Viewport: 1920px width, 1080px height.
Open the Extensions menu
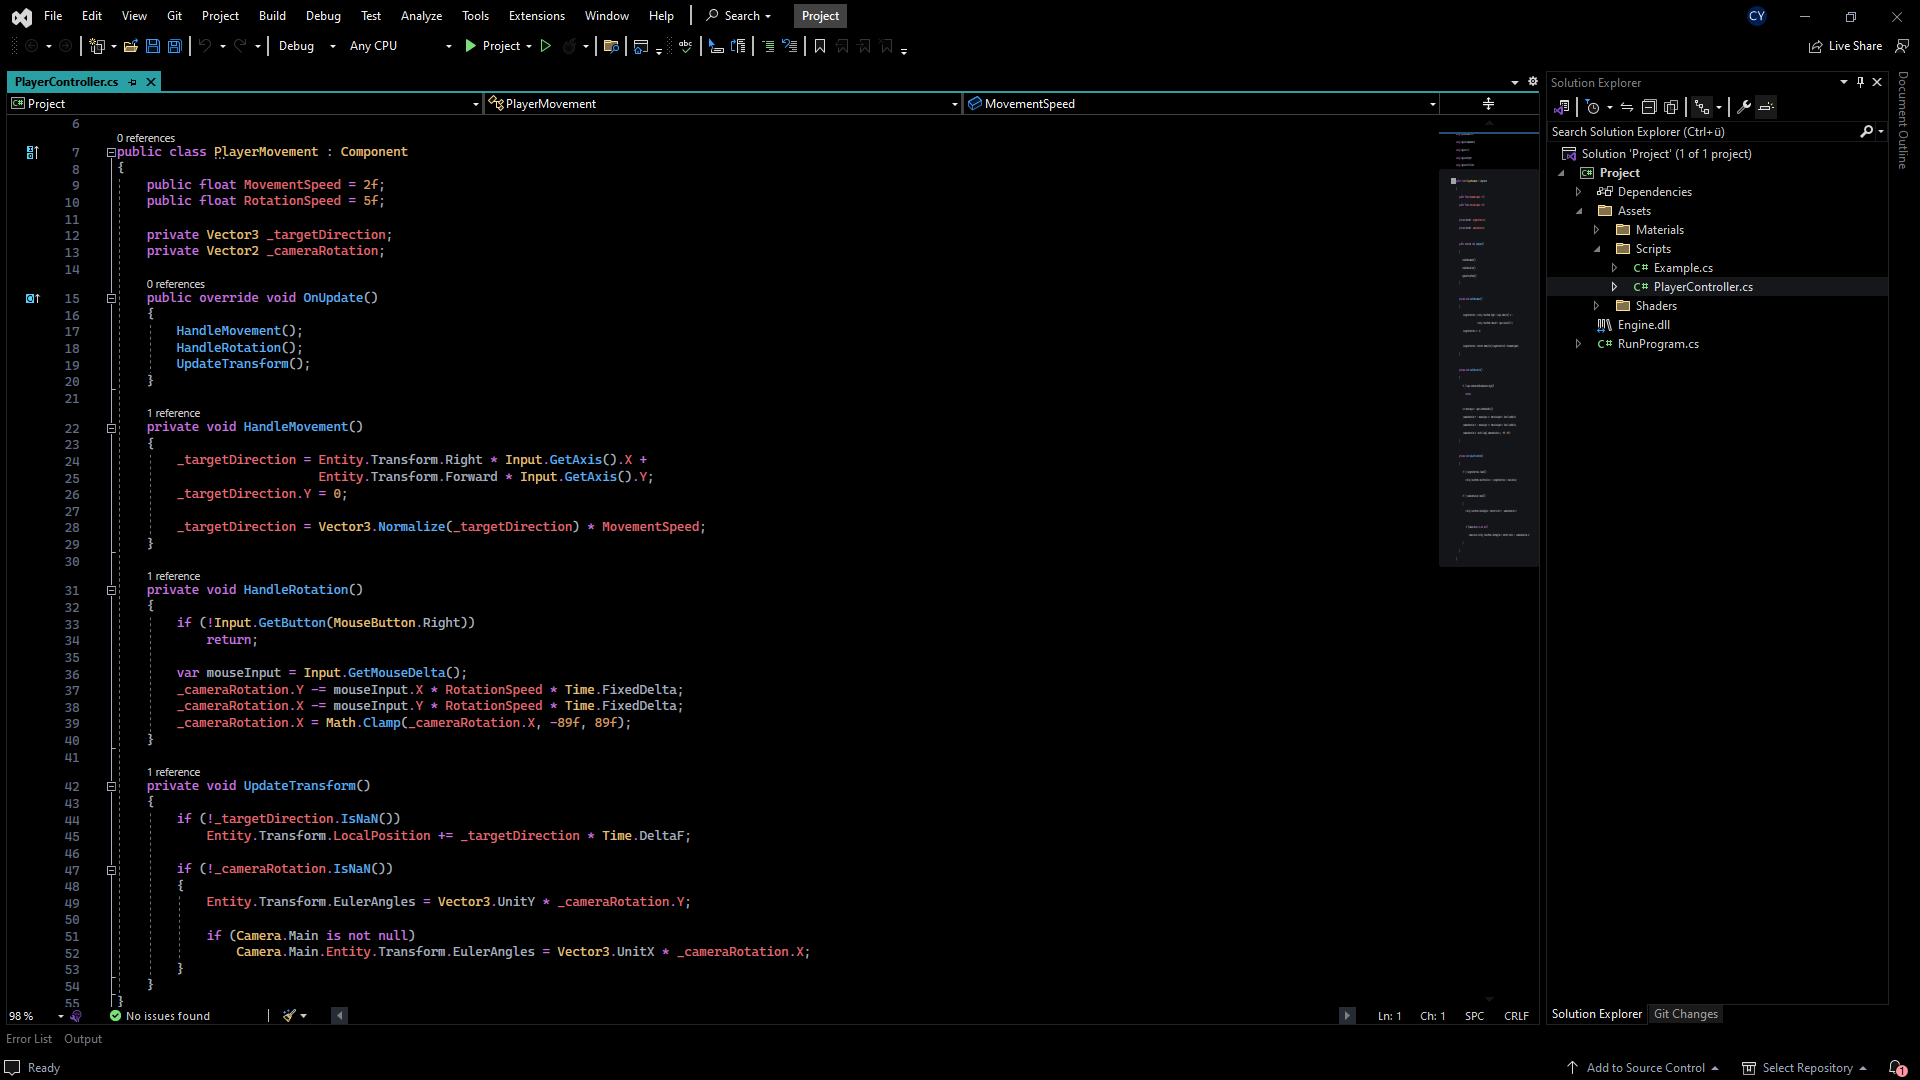pyautogui.click(x=536, y=16)
